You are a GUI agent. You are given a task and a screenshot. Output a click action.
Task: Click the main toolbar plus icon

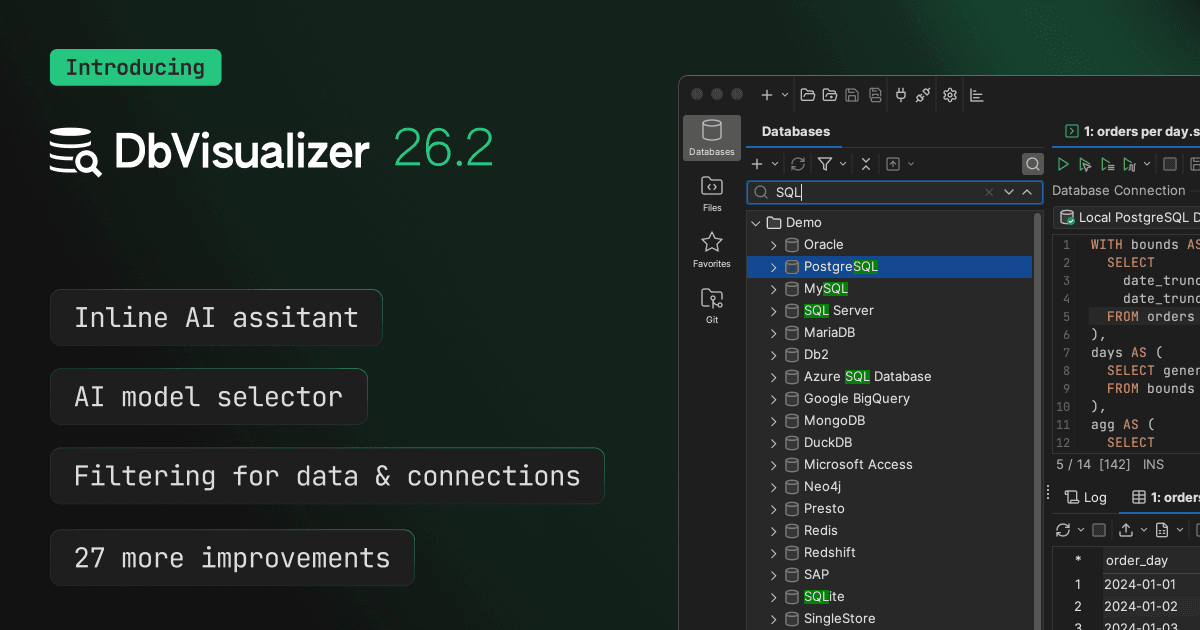[767, 95]
